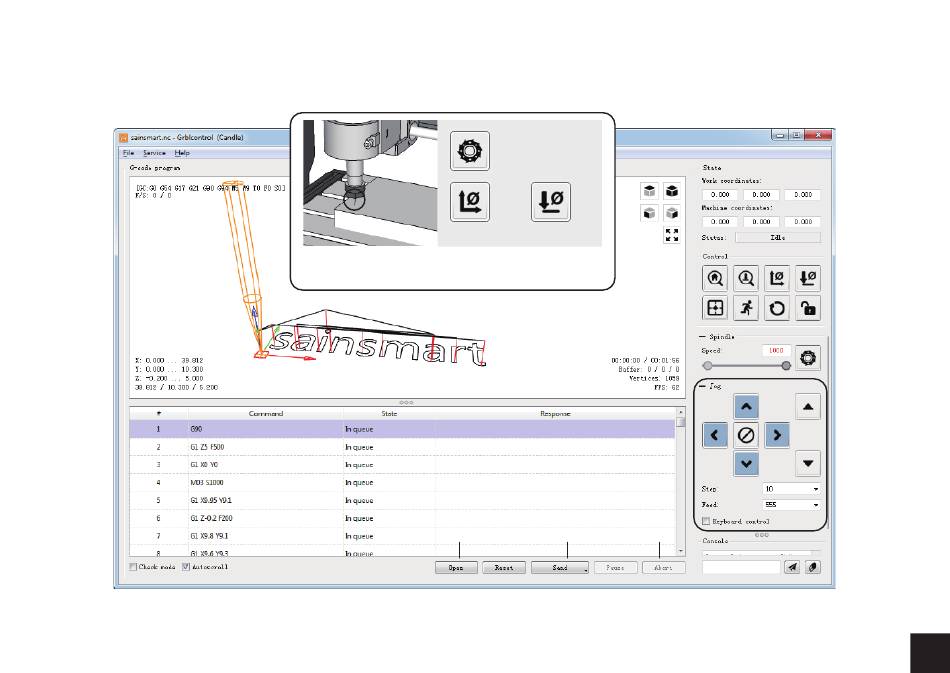
Task: Enable the Keyboard control checkbox
Action: point(706,521)
